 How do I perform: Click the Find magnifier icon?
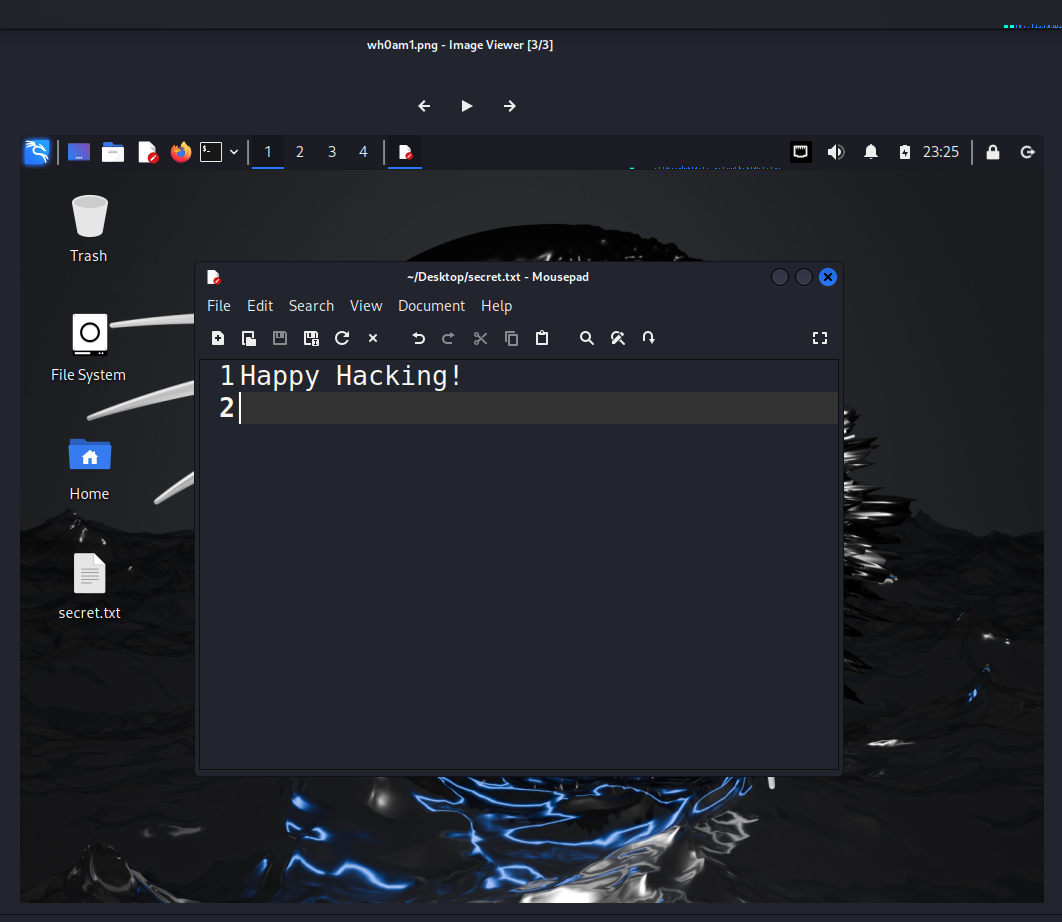point(587,338)
